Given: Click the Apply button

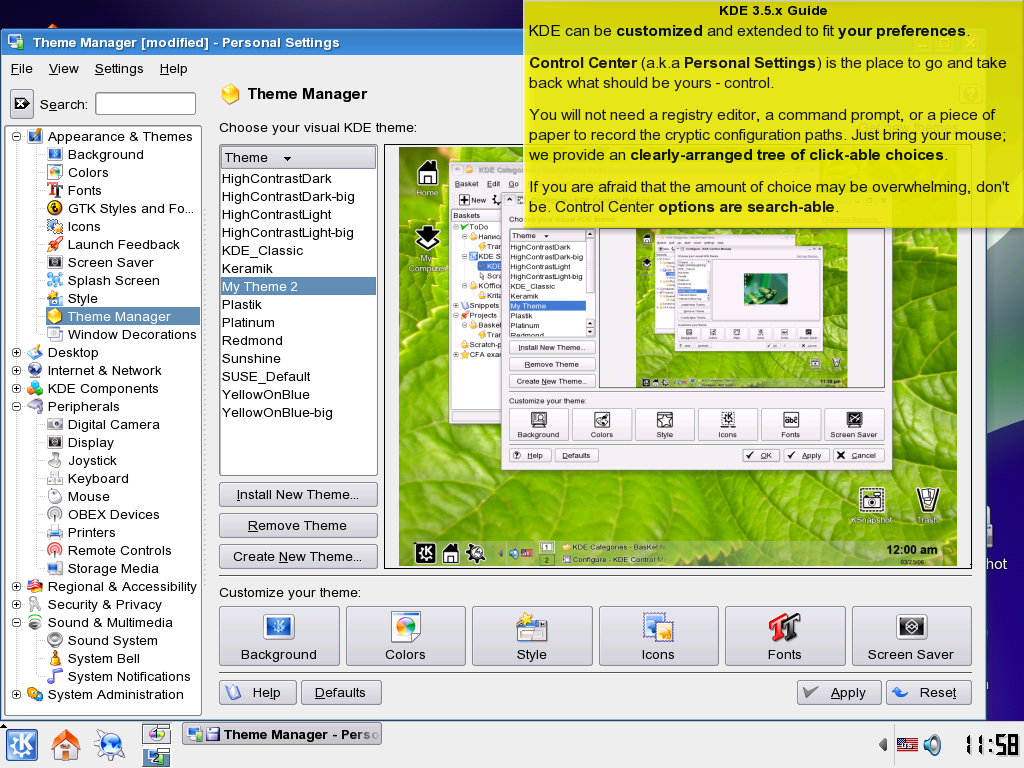Looking at the screenshot, I should click(839, 692).
